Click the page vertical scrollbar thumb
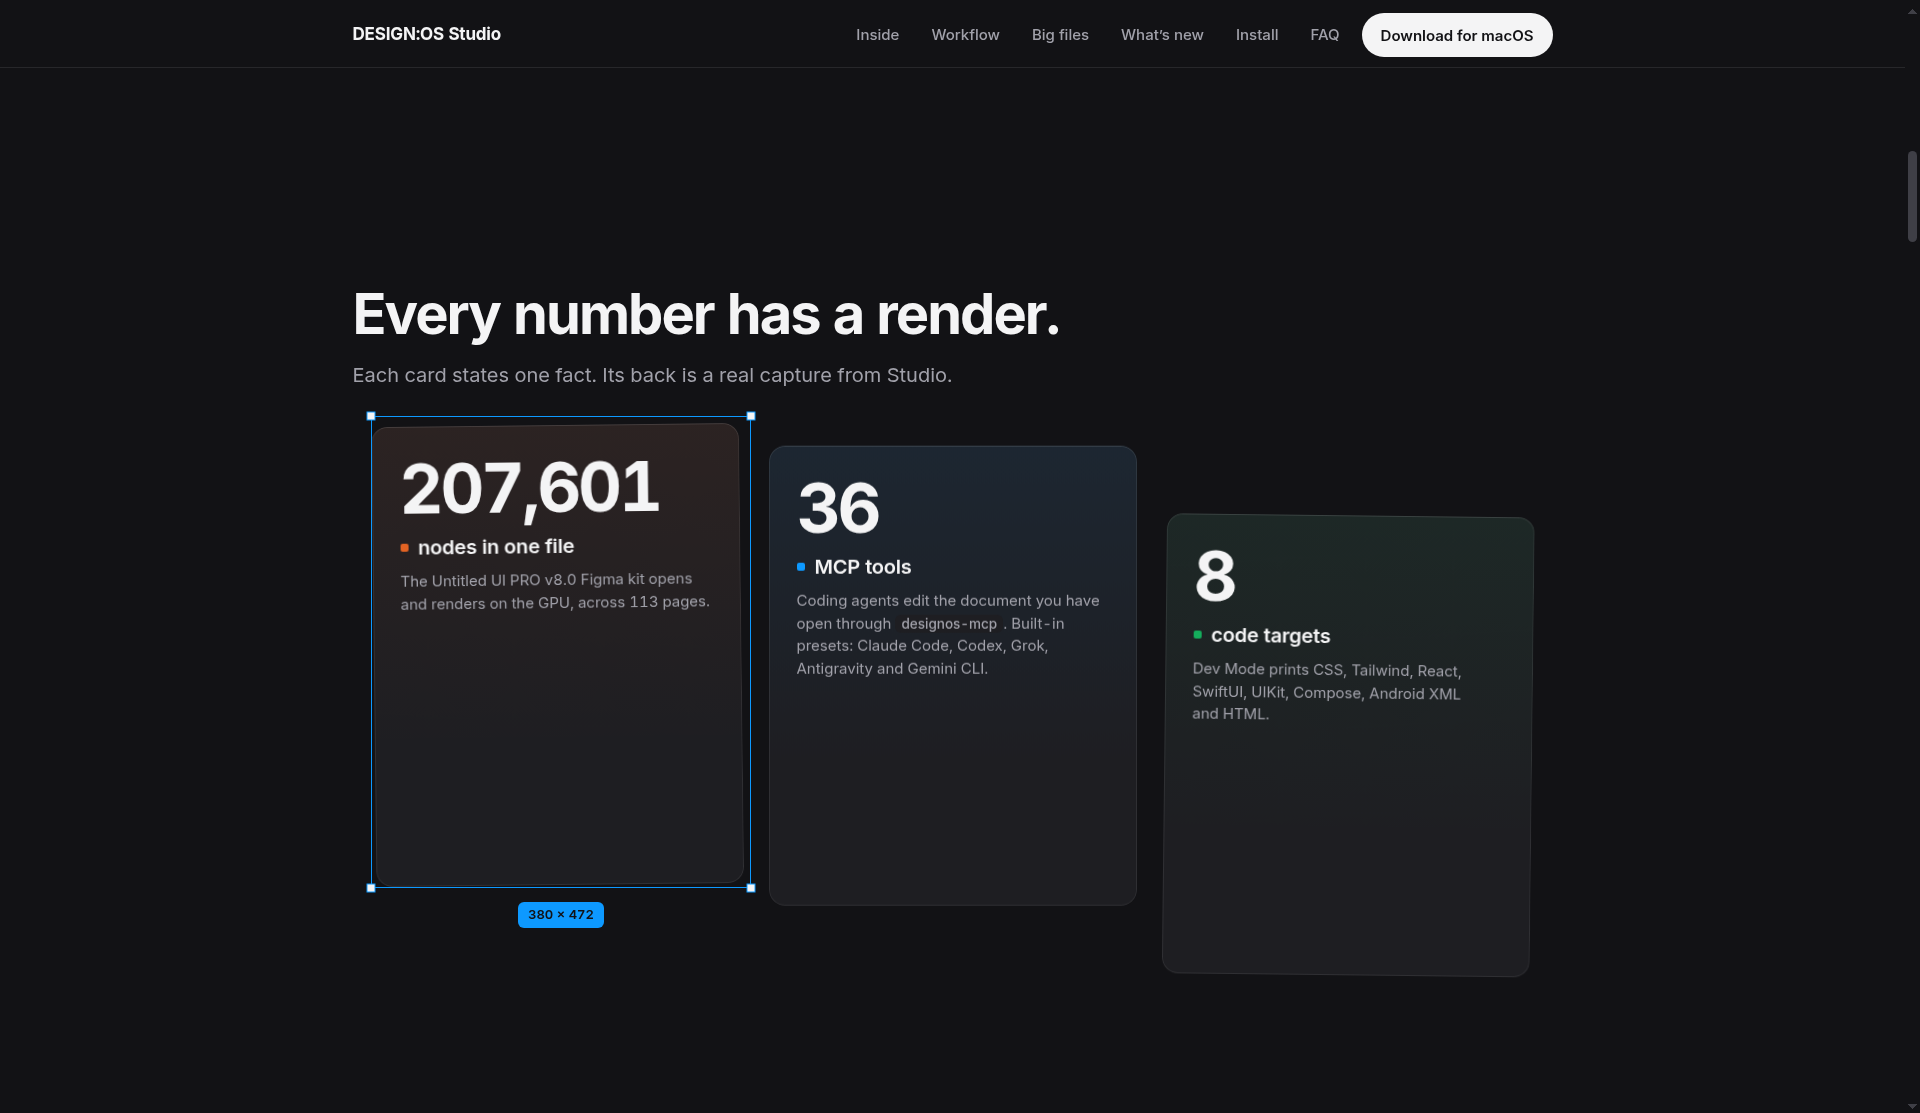The width and height of the screenshot is (1920, 1113). click(x=1912, y=196)
